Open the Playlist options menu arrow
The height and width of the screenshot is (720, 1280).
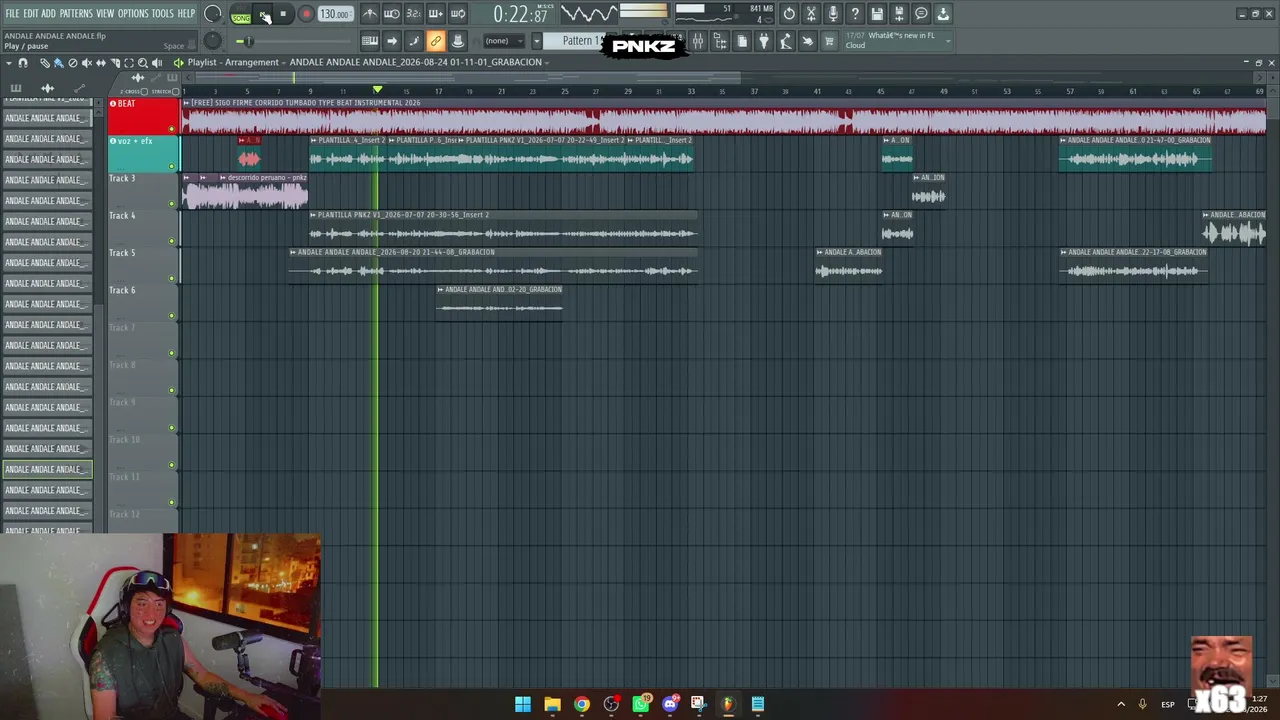[x=9, y=63]
